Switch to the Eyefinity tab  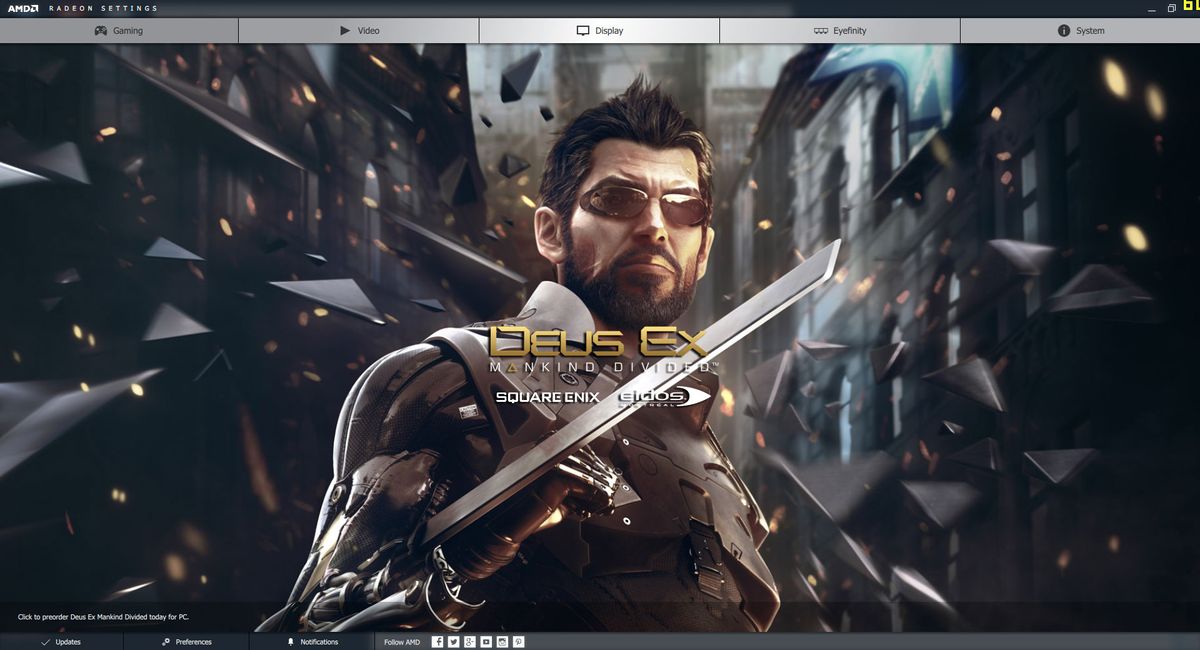[x=840, y=30]
